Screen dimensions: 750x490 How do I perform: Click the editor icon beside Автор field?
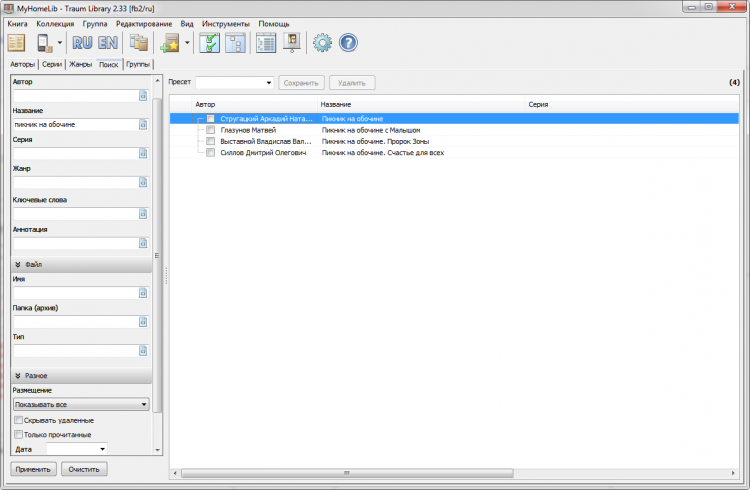(x=143, y=96)
